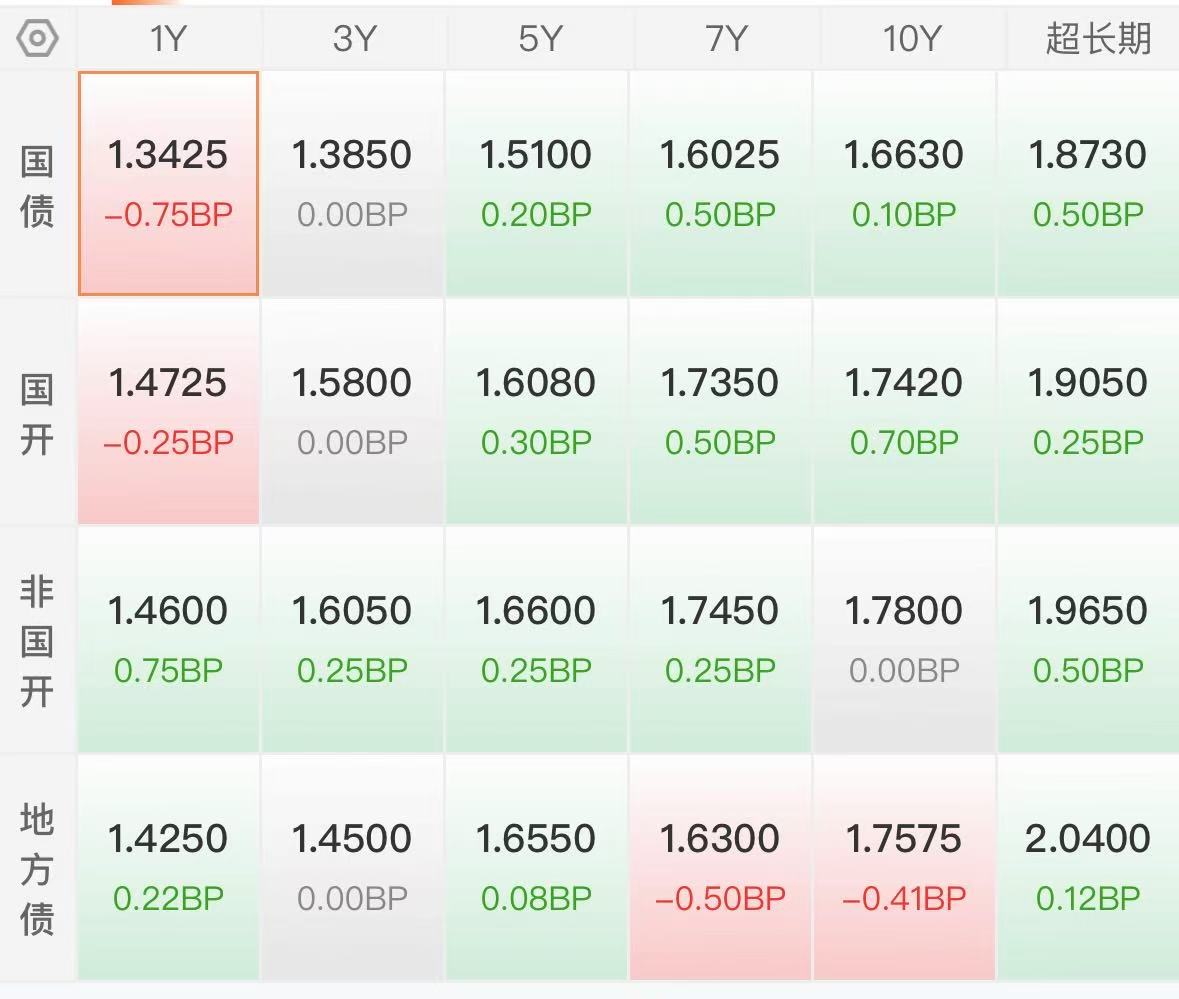1179x999 pixels.
Task: Open the hexagon settings icon
Action: pos(37,38)
